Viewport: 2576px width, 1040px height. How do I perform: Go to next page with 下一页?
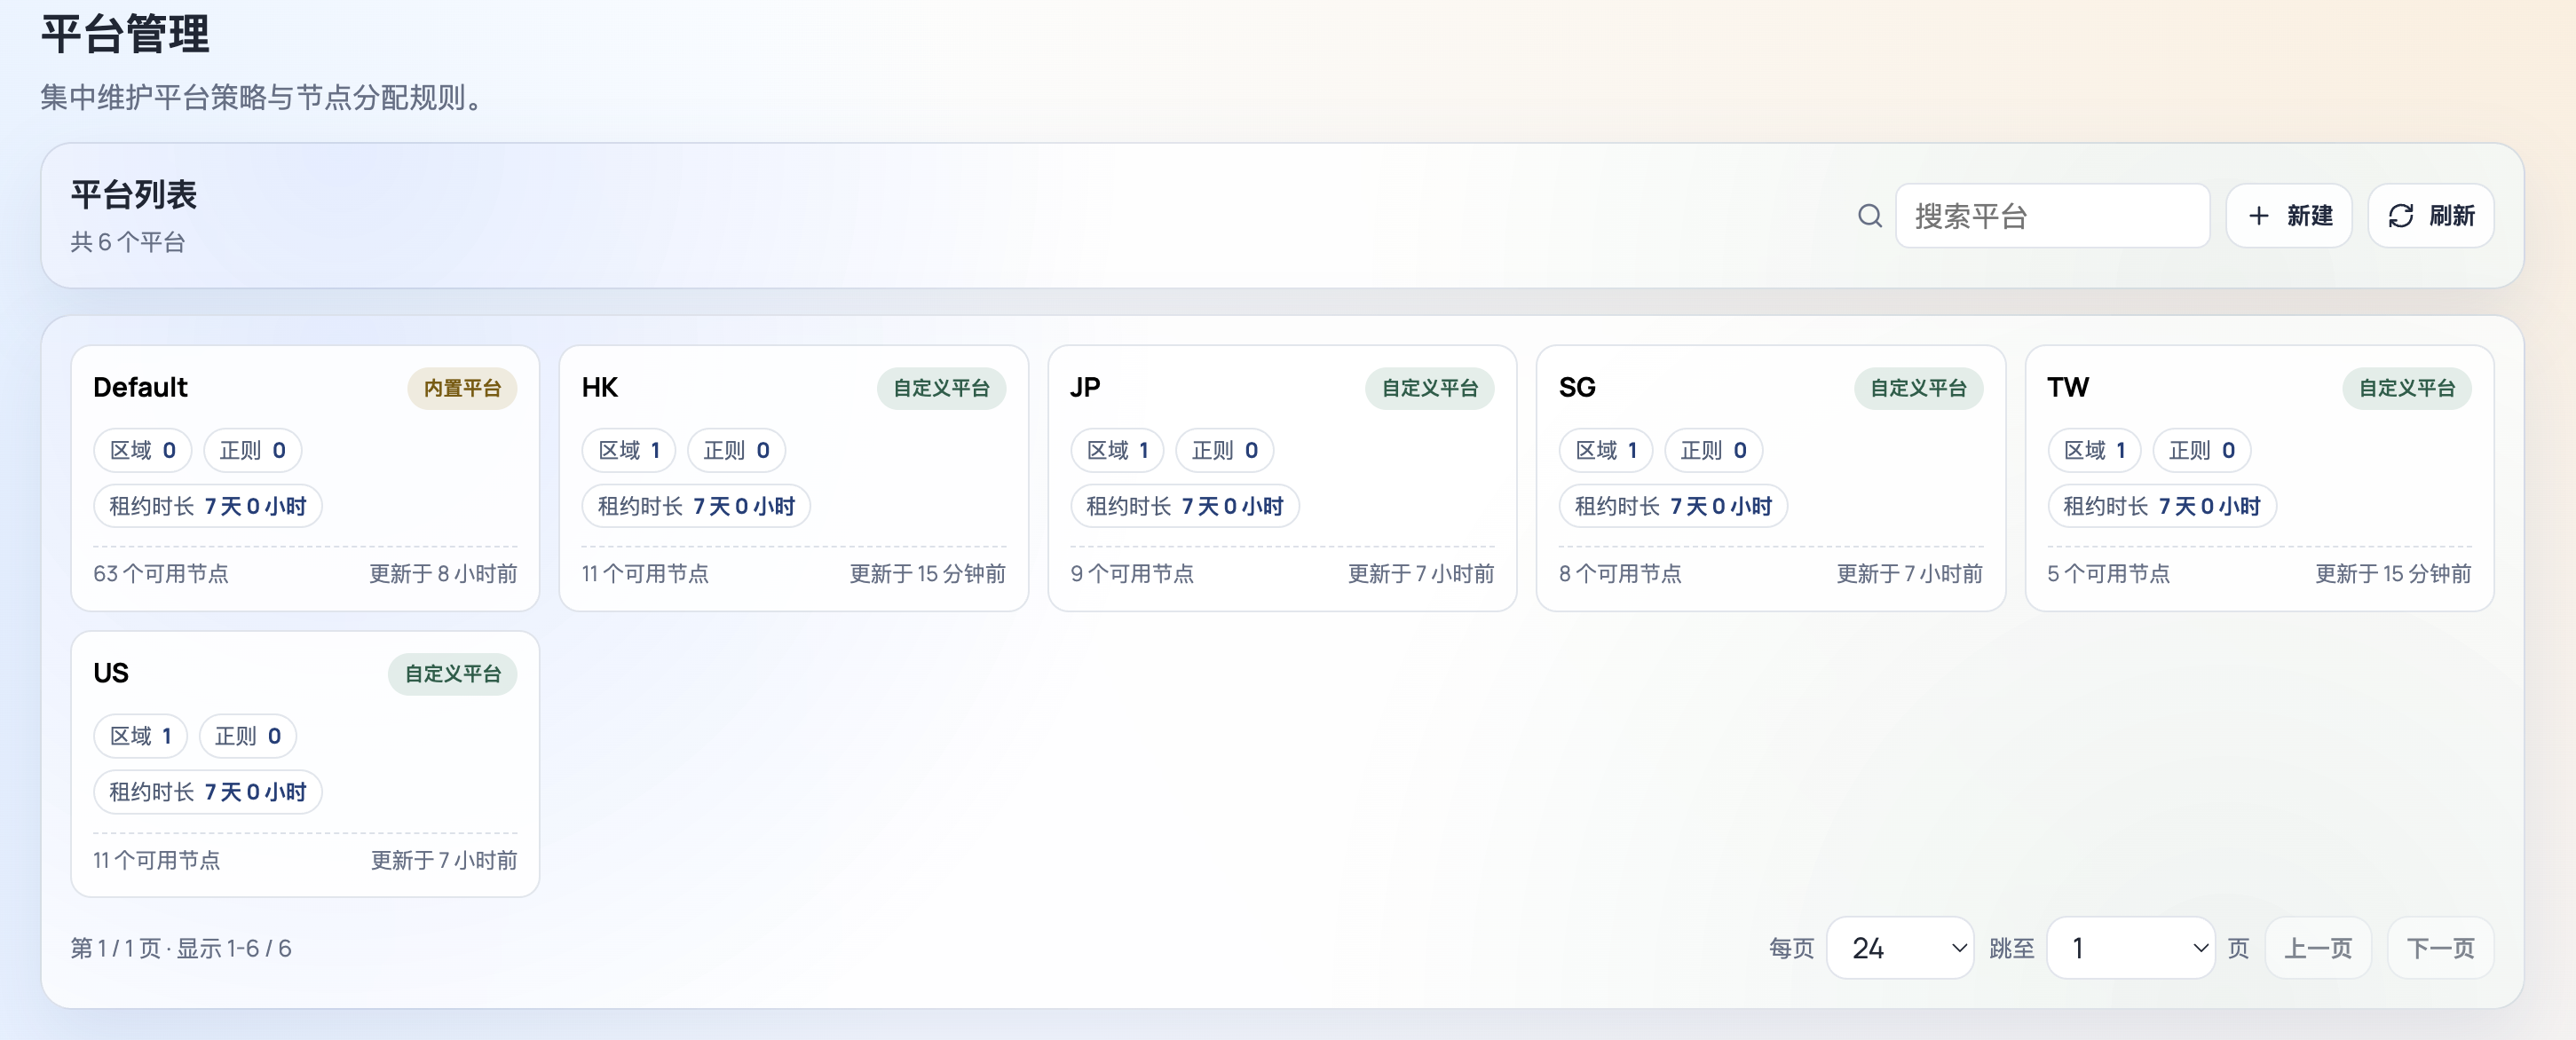(x=2439, y=947)
